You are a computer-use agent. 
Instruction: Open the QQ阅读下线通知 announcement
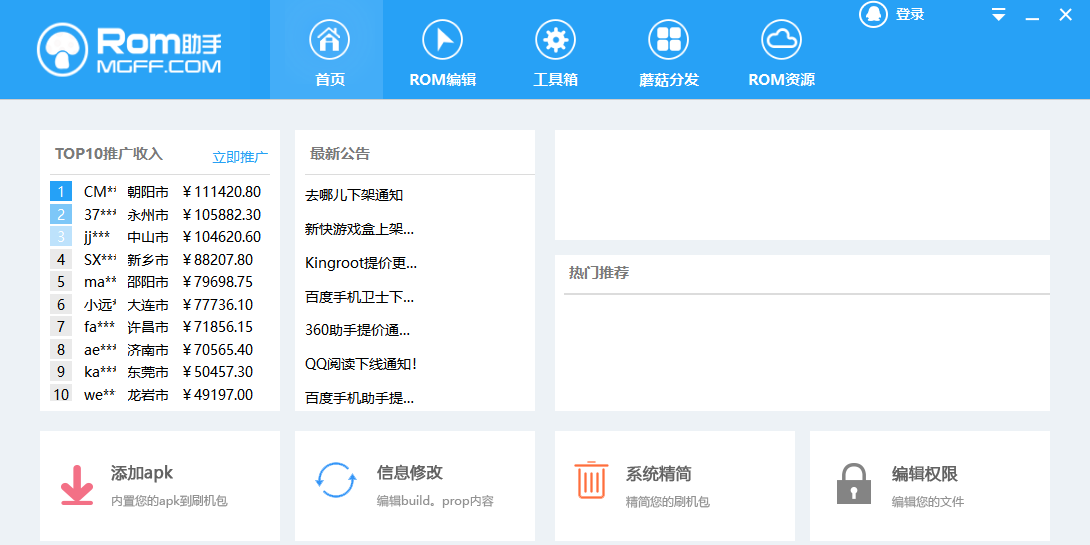360,364
